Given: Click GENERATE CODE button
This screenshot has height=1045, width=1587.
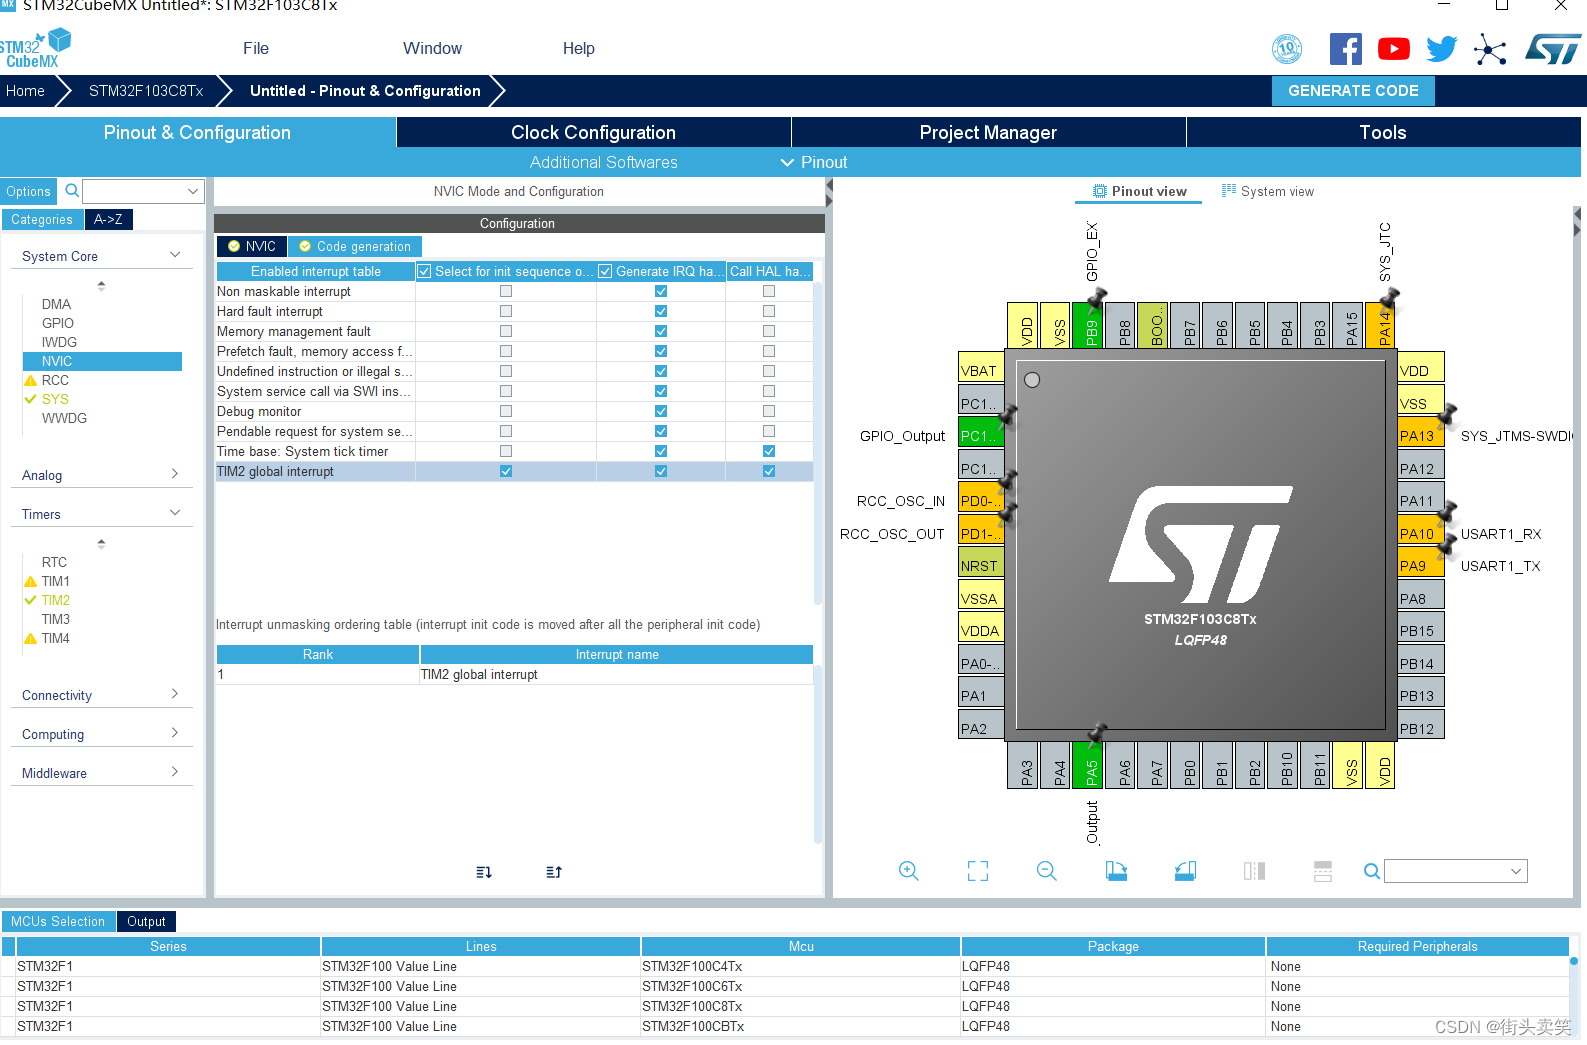Looking at the screenshot, I should pyautogui.click(x=1353, y=91).
